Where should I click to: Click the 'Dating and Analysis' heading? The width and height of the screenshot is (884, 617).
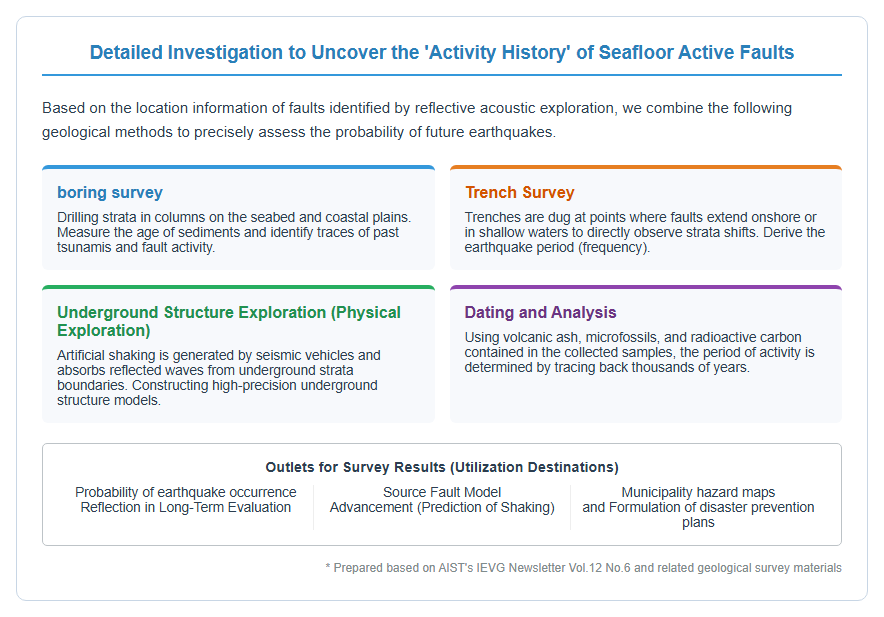540,312
